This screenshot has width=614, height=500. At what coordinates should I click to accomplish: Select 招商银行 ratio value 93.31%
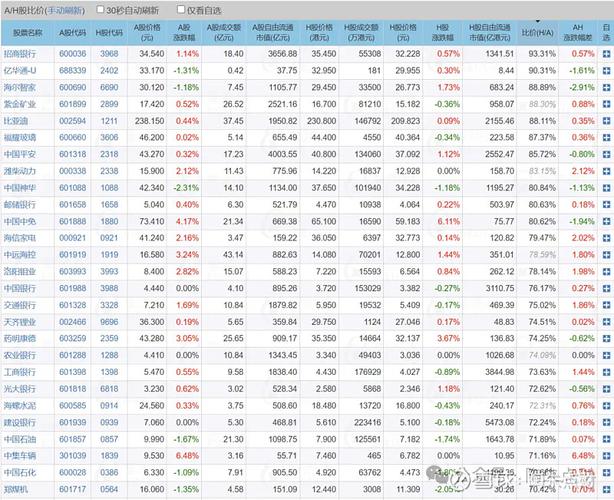[x=542, y=54]
